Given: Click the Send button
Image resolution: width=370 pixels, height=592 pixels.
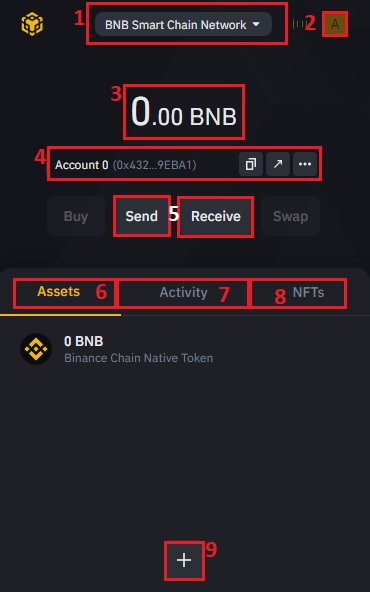Looking at the screenshot, I should (142, 216).
